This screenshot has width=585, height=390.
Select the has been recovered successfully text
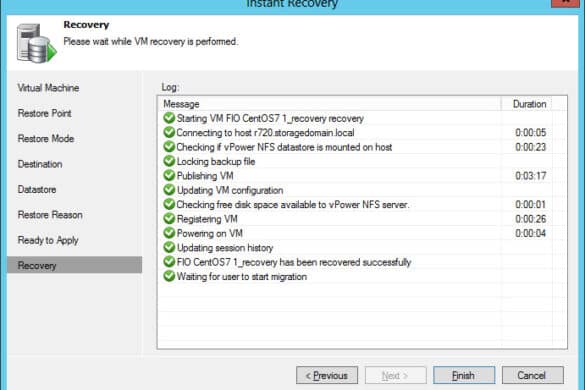click(x=294, y=262)
